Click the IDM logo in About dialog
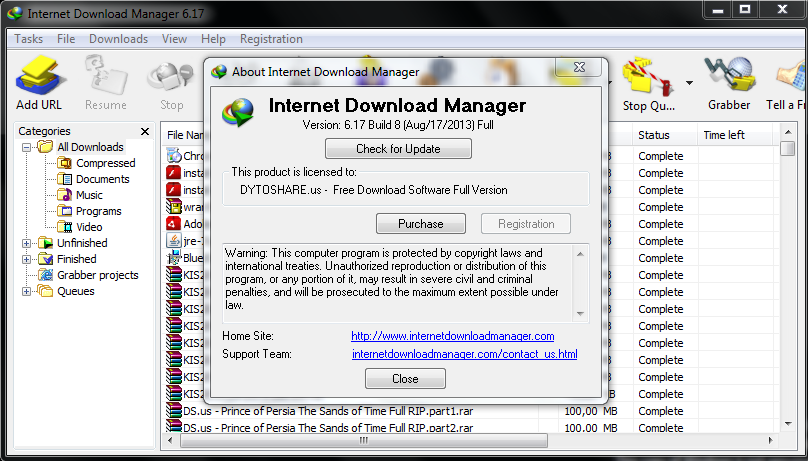Viewport: 809px width, 461px height. 238,112
